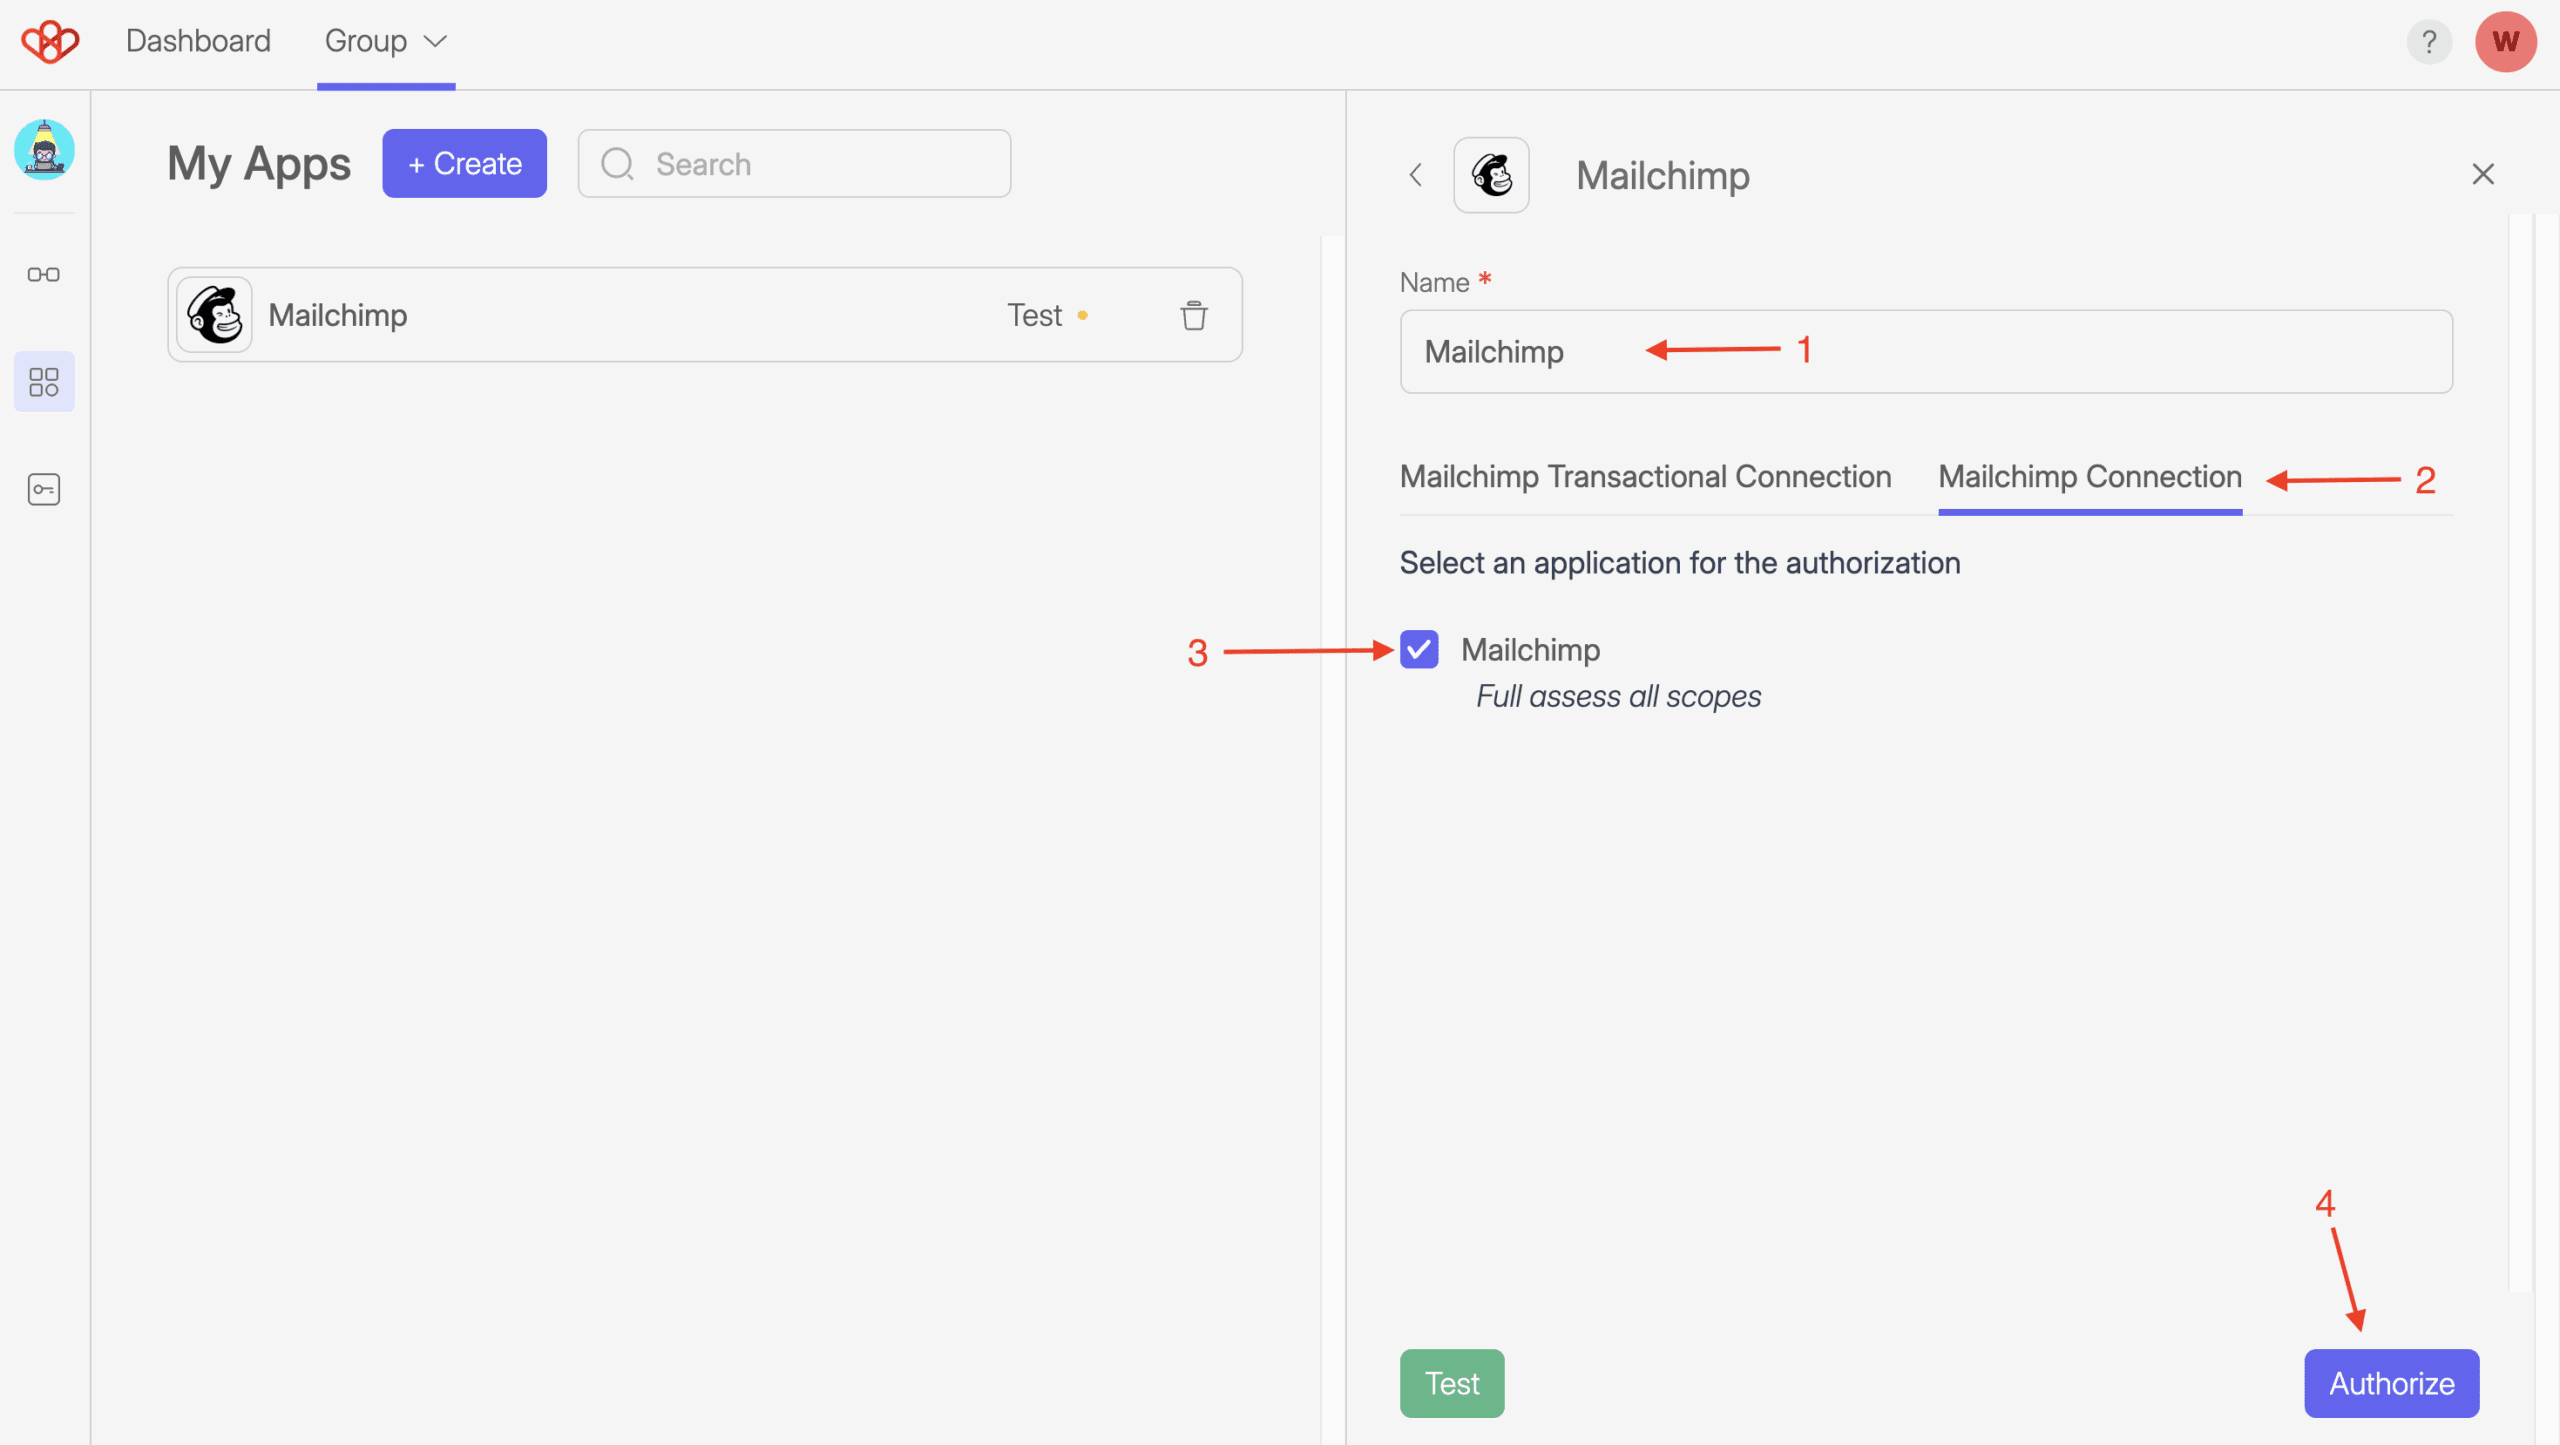The height and width of the screenshot is (1445, 2560).
Task: Click into the Name input field
Action: click(1926, 351)
